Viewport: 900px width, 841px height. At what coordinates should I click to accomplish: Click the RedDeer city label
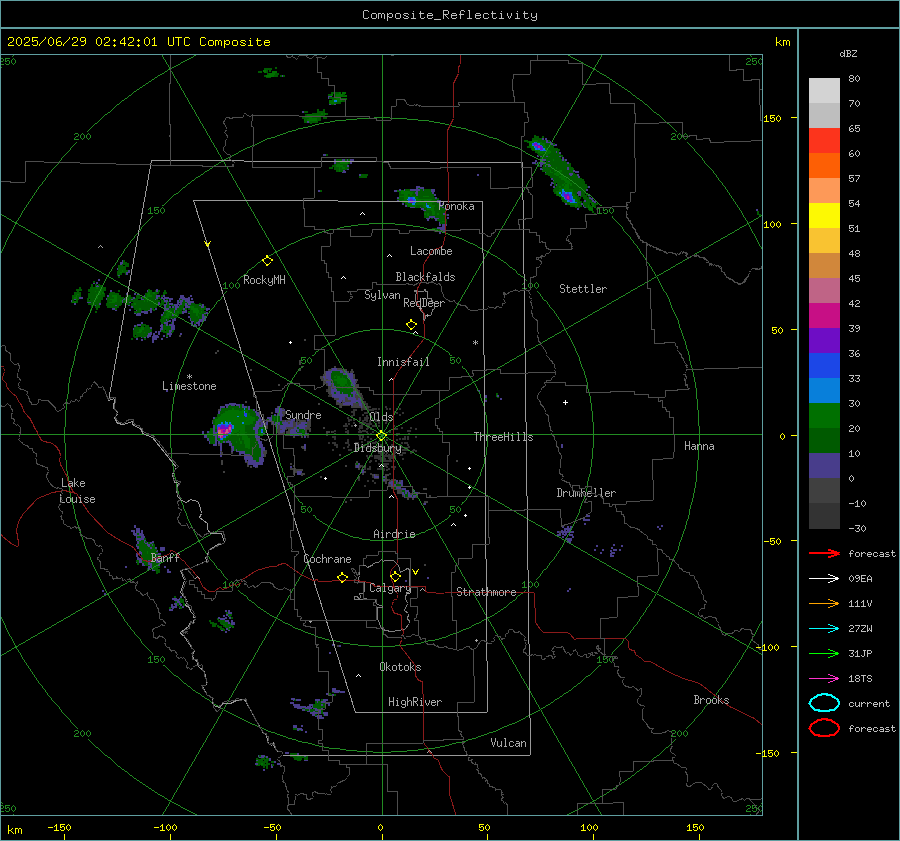pos(424,303)
